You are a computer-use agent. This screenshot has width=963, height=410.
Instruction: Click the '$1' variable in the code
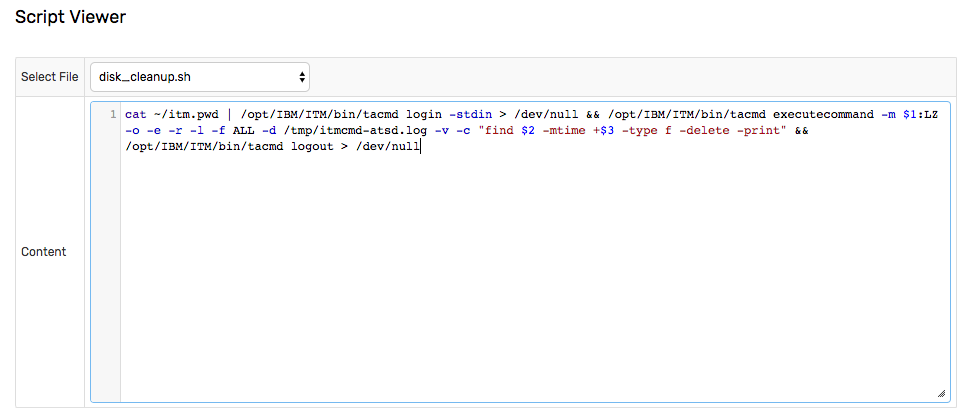pos(907,114)
